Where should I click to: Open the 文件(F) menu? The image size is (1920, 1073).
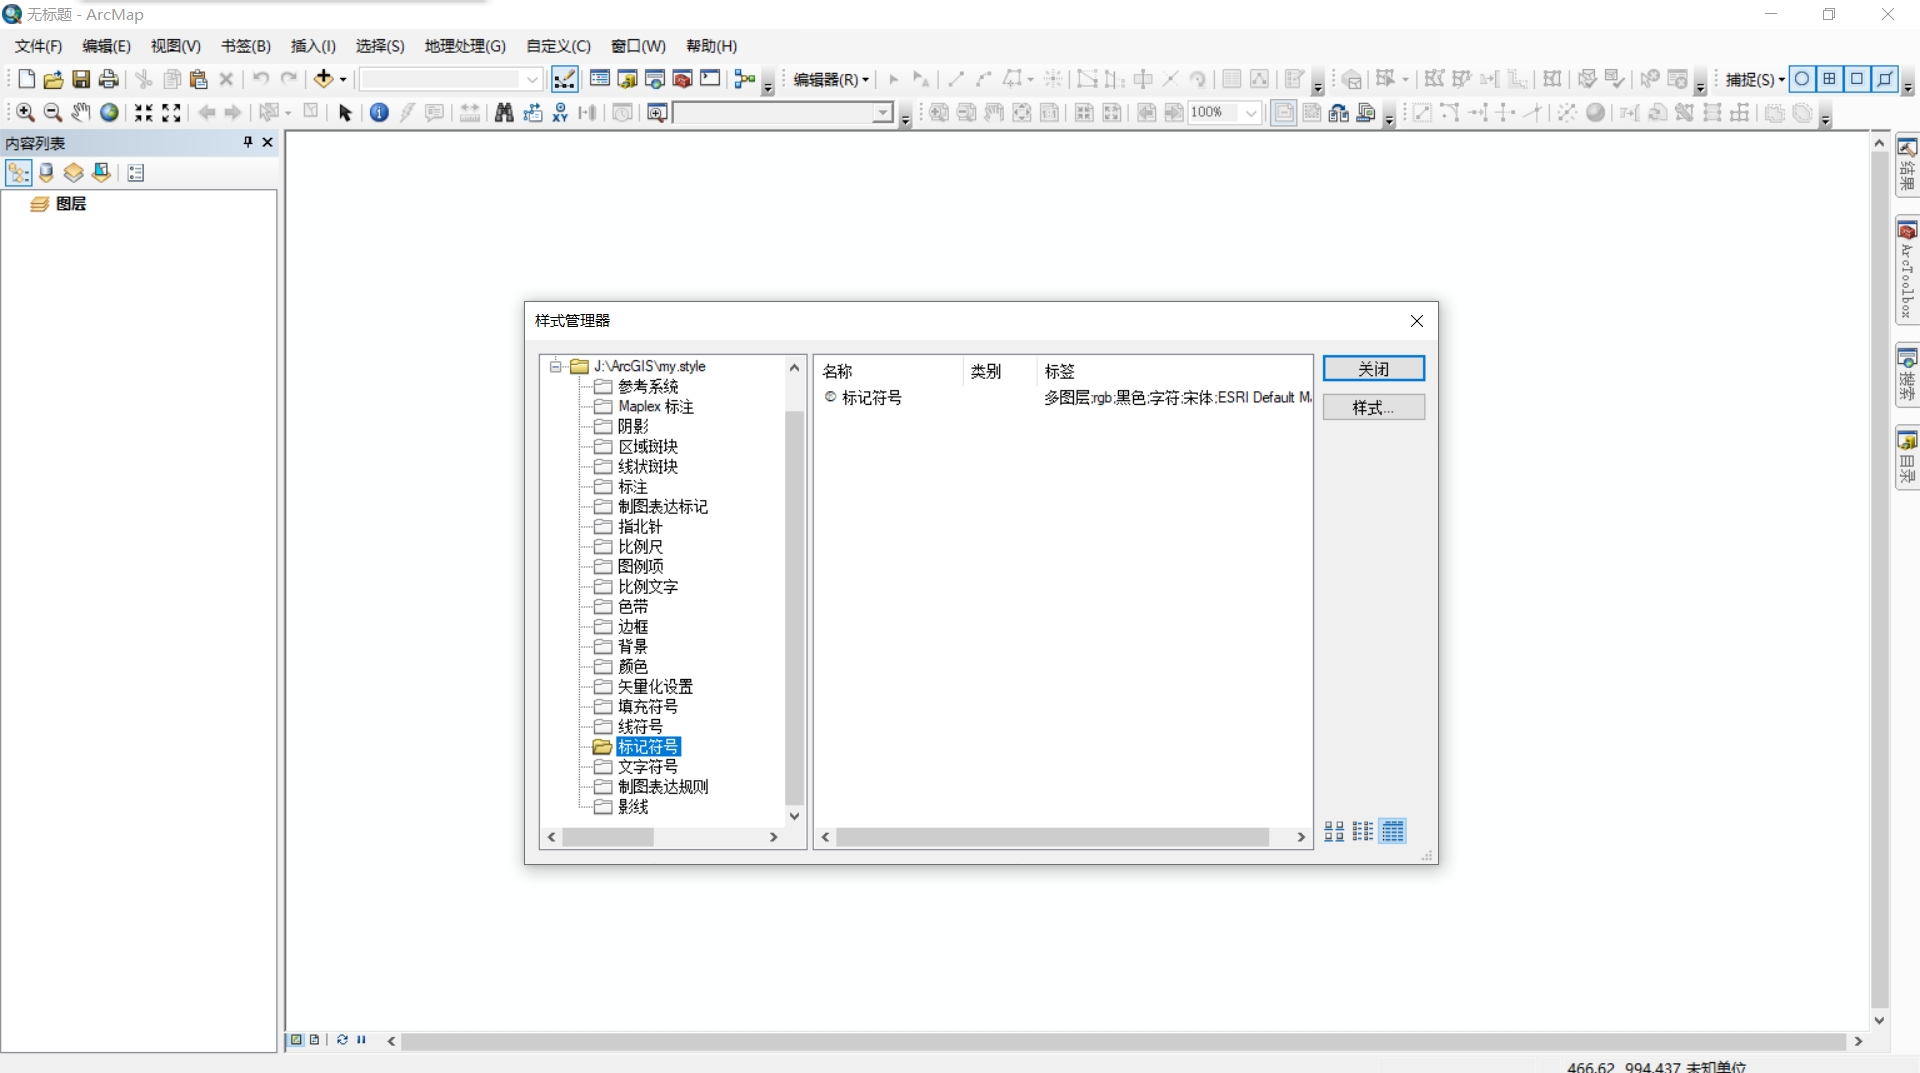pyautogui.click(x=38, y=46)
